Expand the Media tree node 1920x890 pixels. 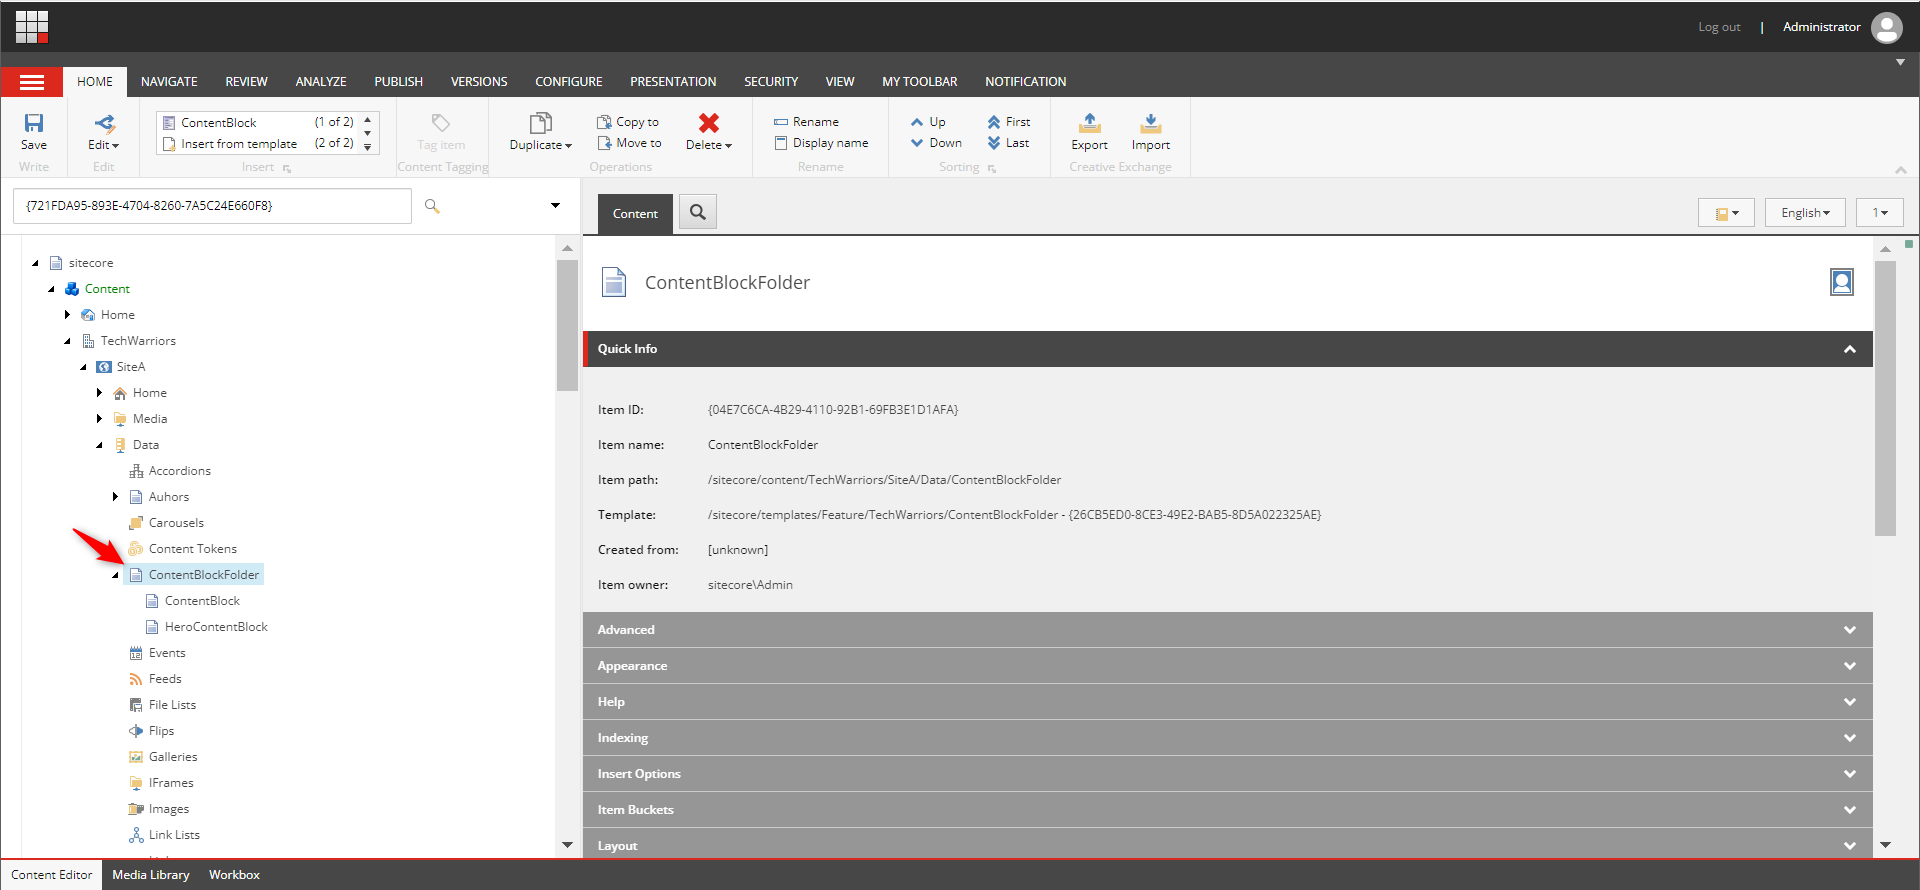point(99,419)
